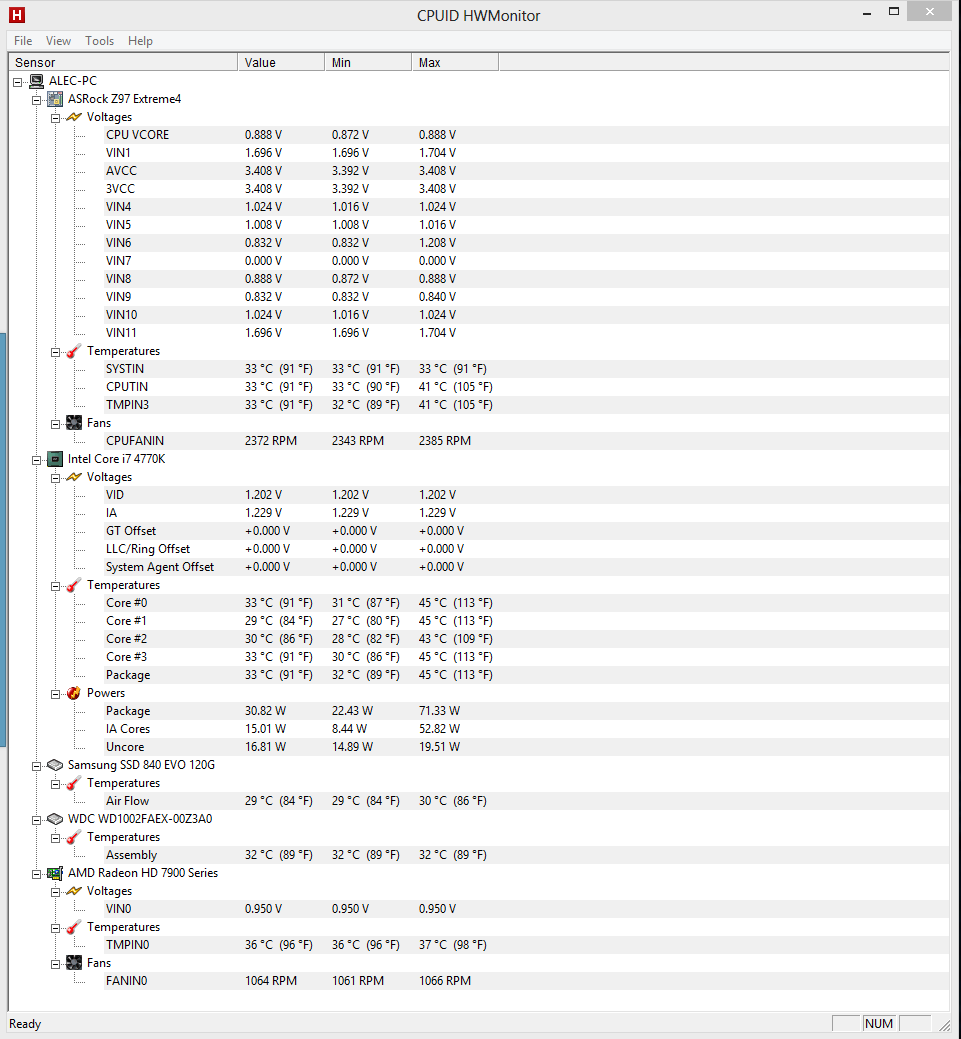Click the 71.33 W max package power value
Image resolution: width=961 pixels, height=1039 pixels.
coord(439,711)
